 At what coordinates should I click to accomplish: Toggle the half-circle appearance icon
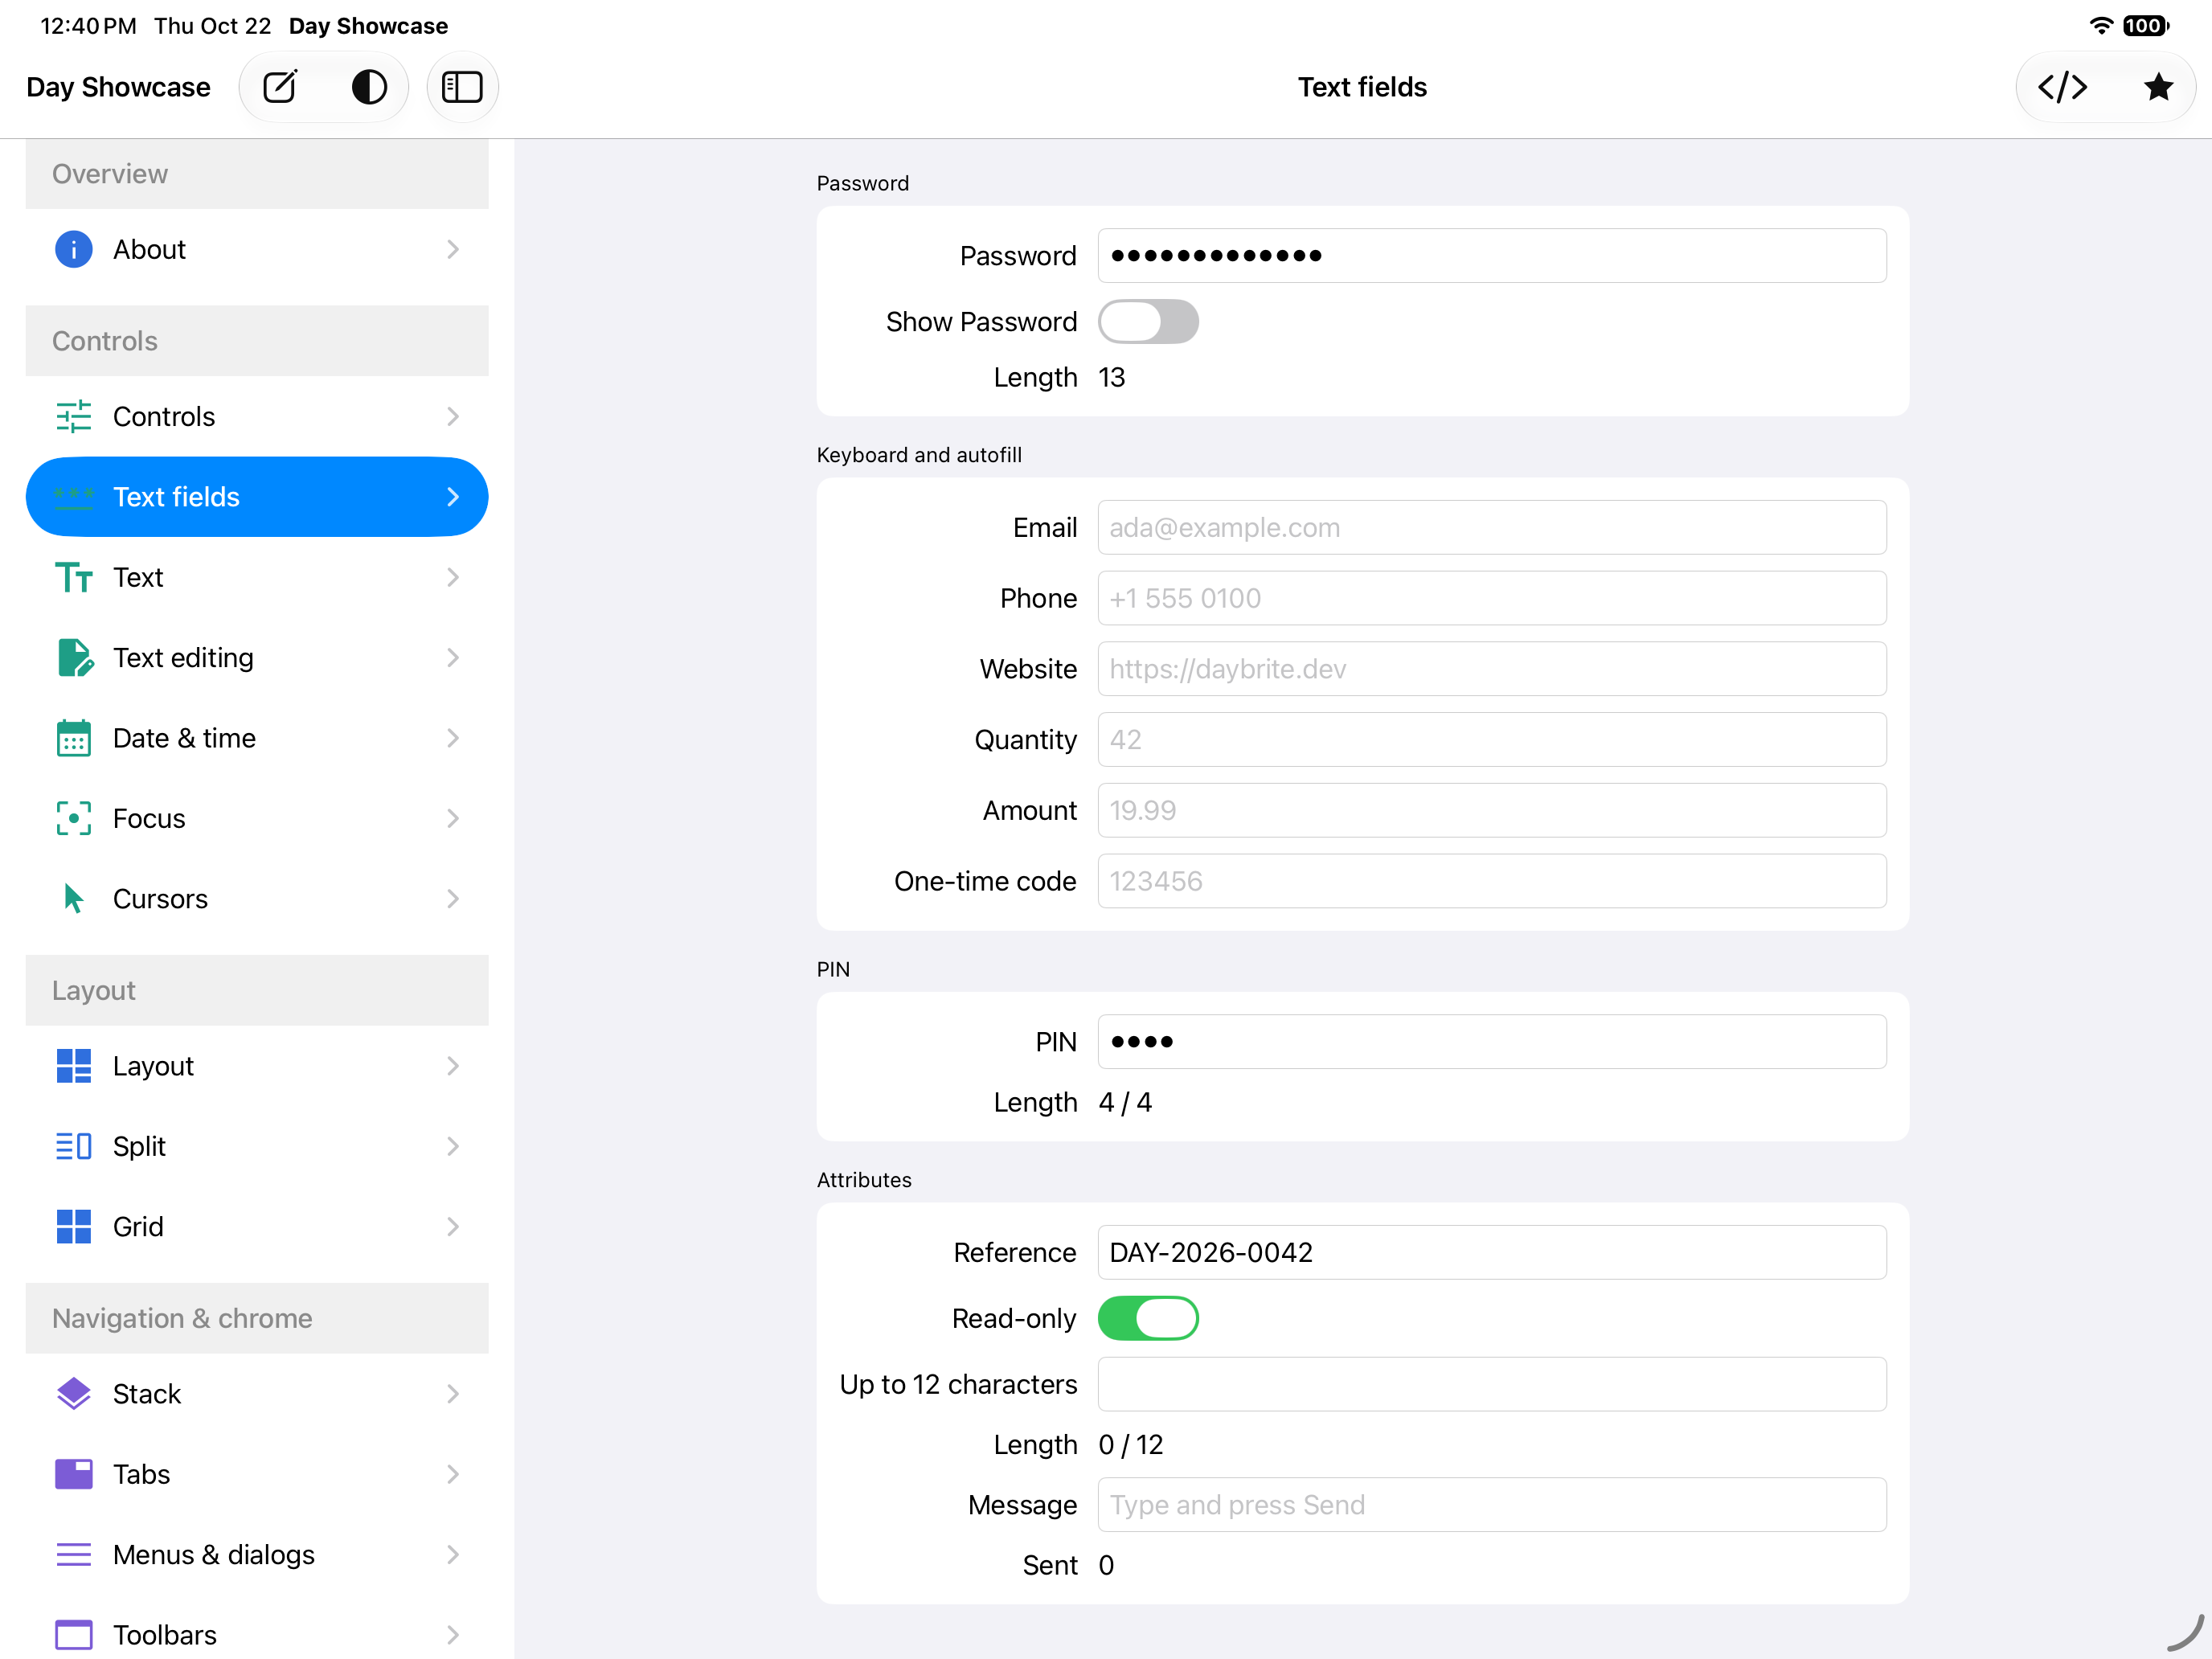pos(369,87)
